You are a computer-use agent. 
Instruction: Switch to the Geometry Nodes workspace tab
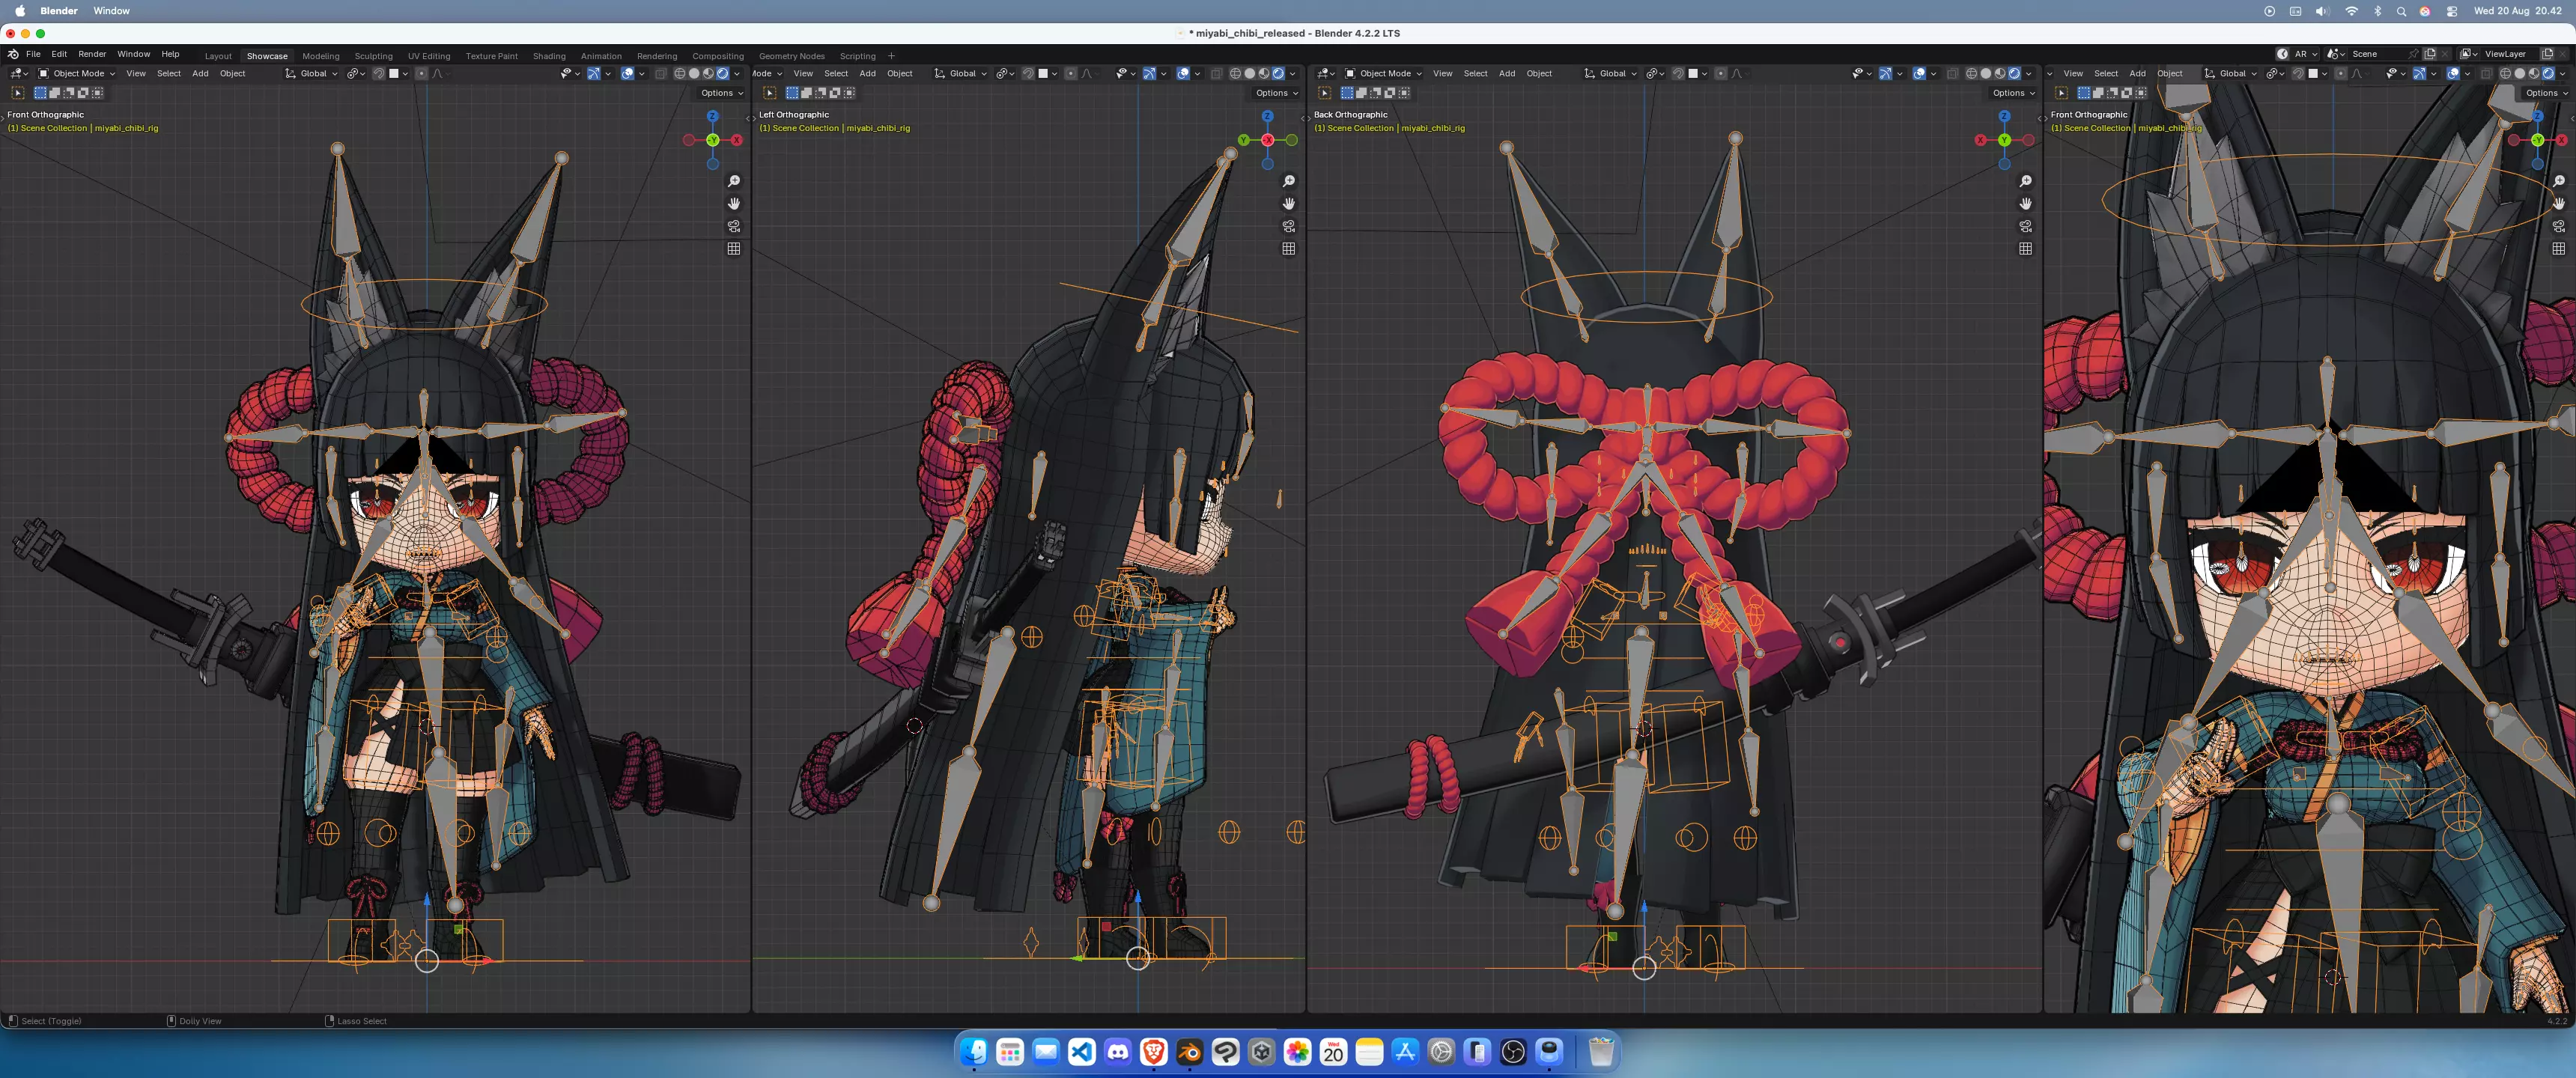(791, 56)
